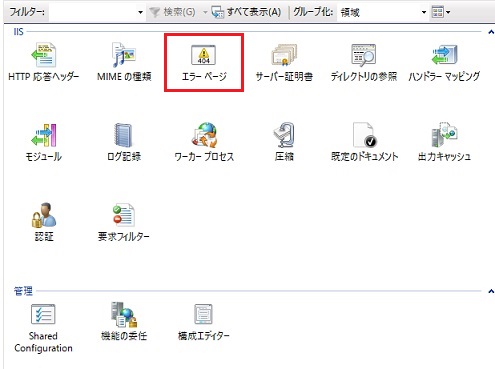Image resolution: width=495 pixels, height=369 pixels.
Task: Open the ログ記録 feature
Action: coord(124,142)
